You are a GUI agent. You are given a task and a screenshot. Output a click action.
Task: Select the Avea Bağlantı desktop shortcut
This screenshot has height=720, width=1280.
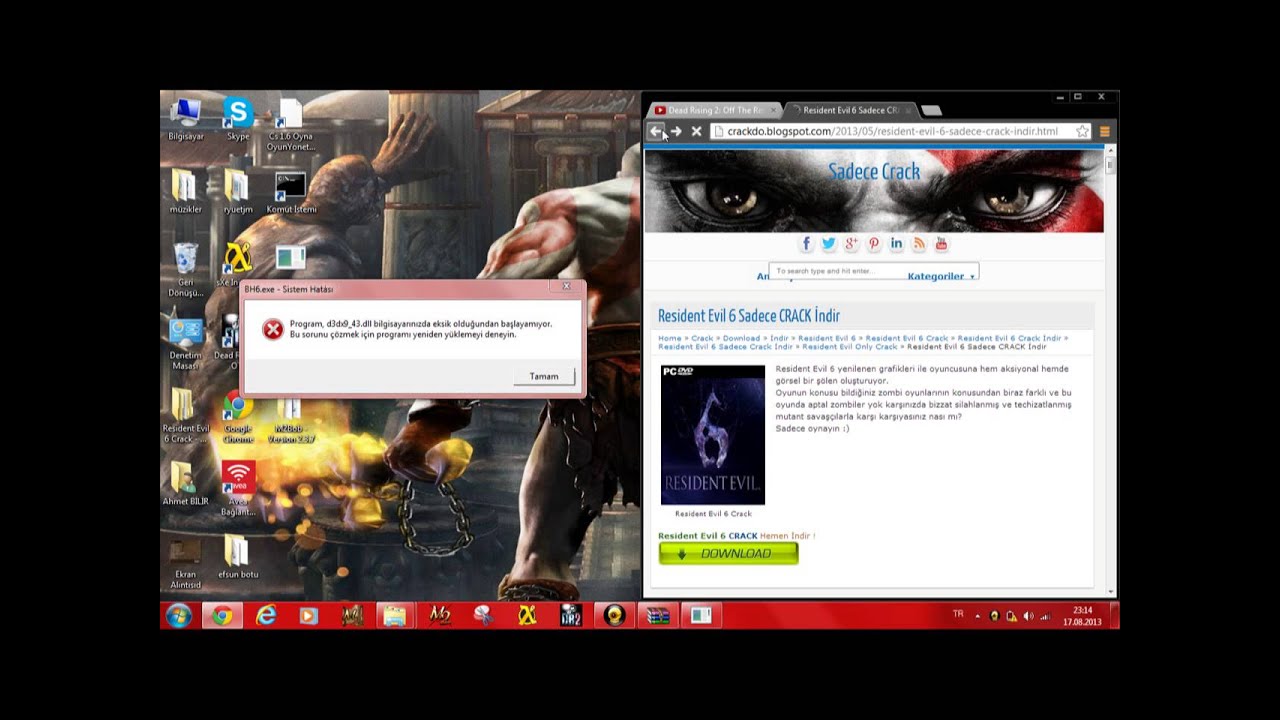pos(238,489)
